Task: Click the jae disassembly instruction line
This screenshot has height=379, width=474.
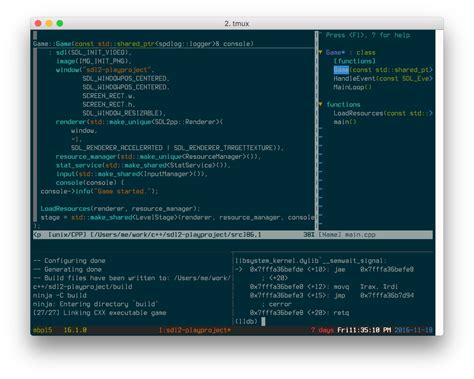Action: [324, 269]
